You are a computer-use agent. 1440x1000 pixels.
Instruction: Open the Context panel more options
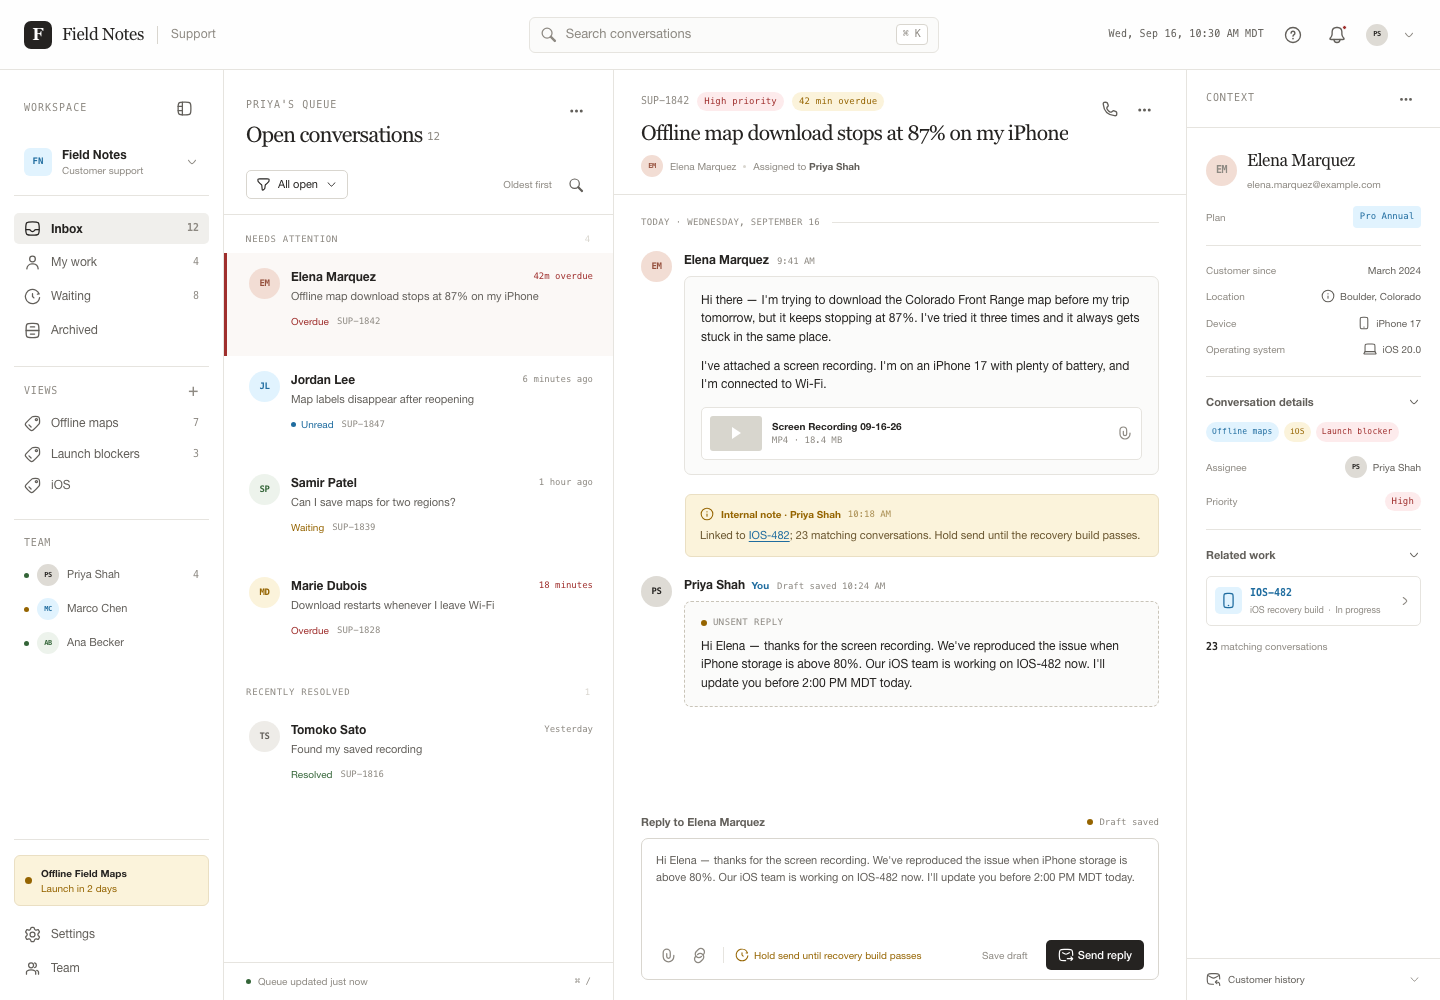click(1406, 99)
